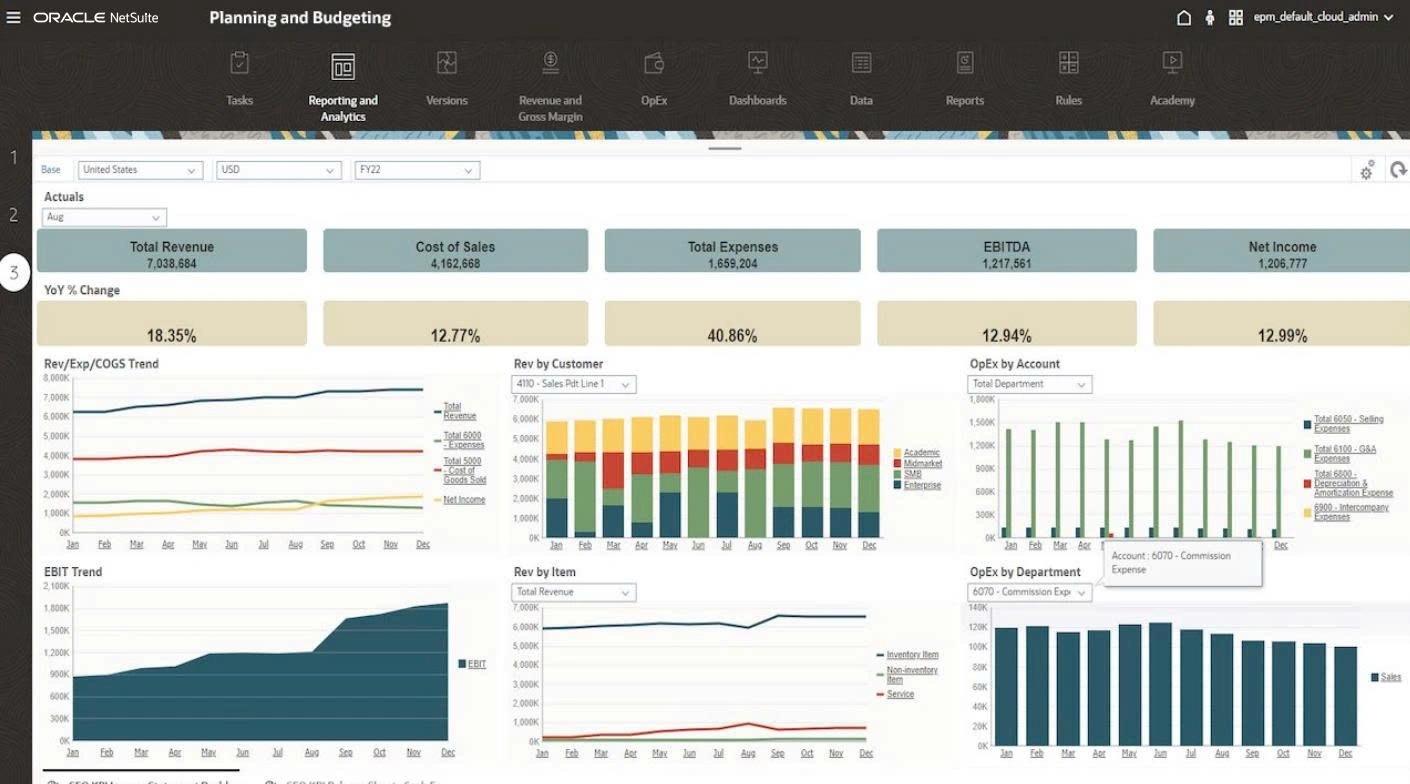This screenshot has height=784, width=1410.
Task: Open the Data module icon
Action: [x=861, y=75]
